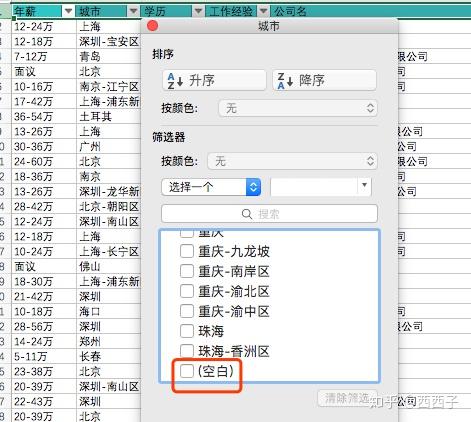Open the 选择一个 condition dropdown
This screenshot has width=471, height=422.
click(x=211, y=187)
